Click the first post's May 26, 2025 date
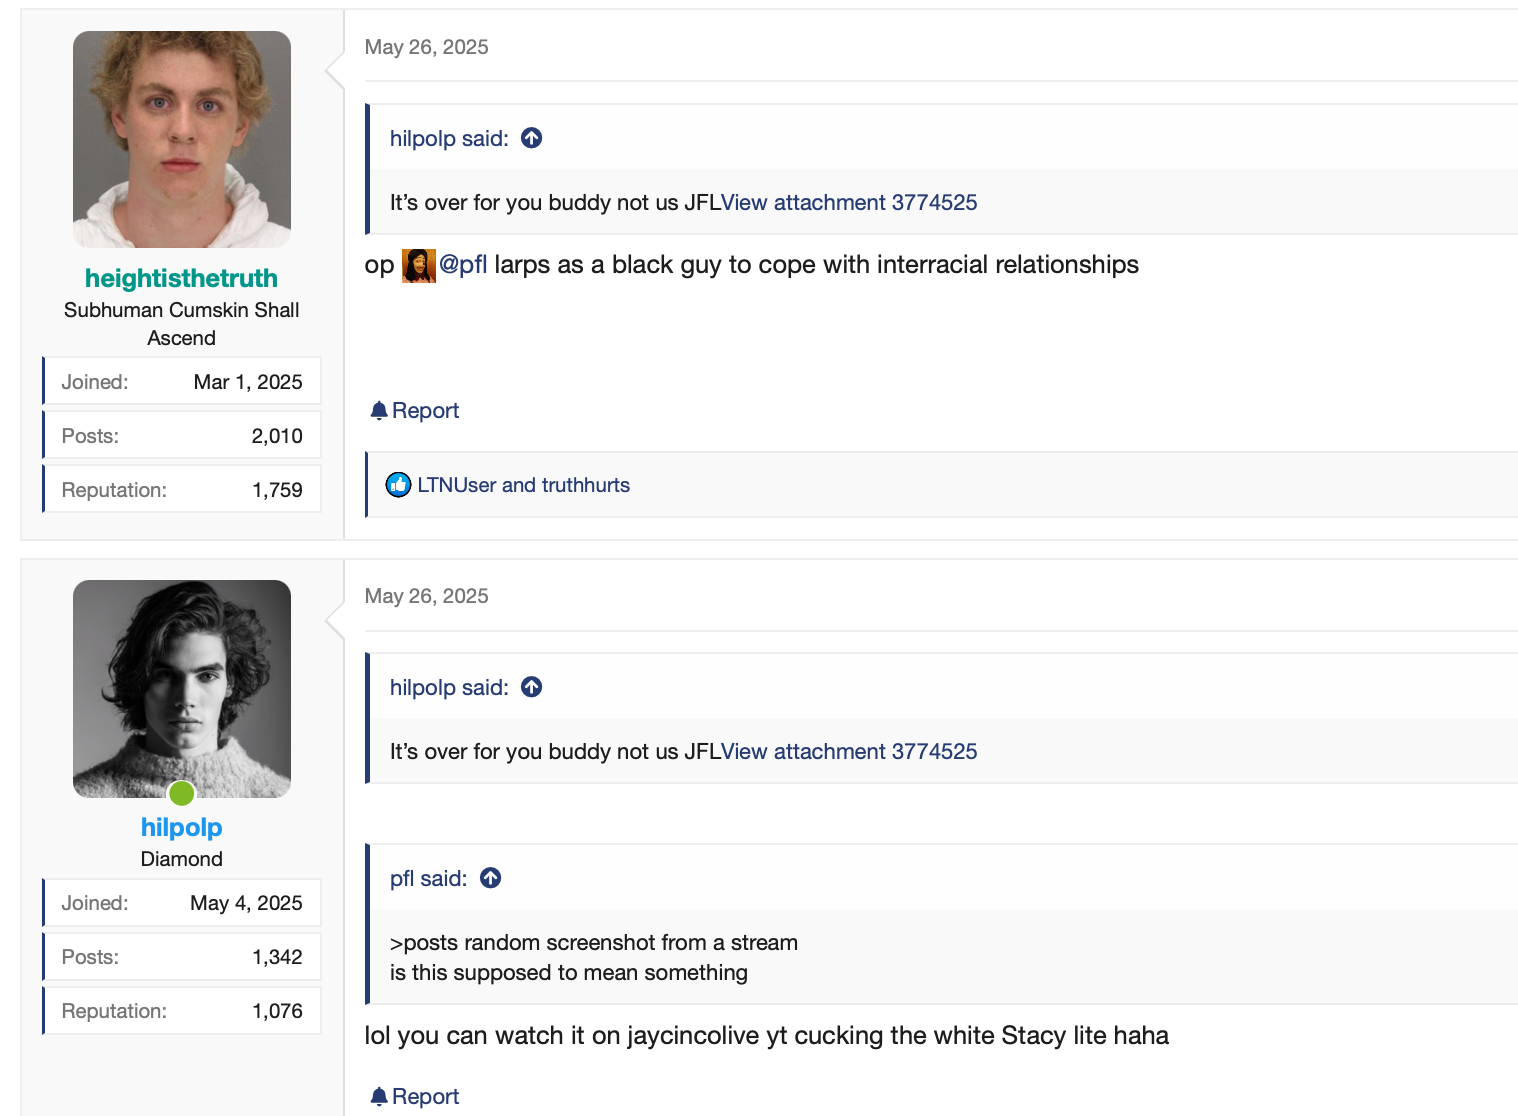 click(x=427, y=47)
